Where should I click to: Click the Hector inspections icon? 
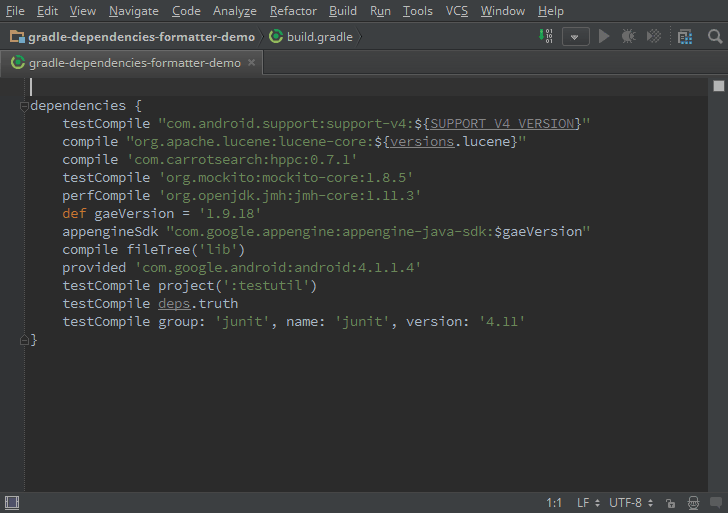pyautogui.click(x=693, y=503)
